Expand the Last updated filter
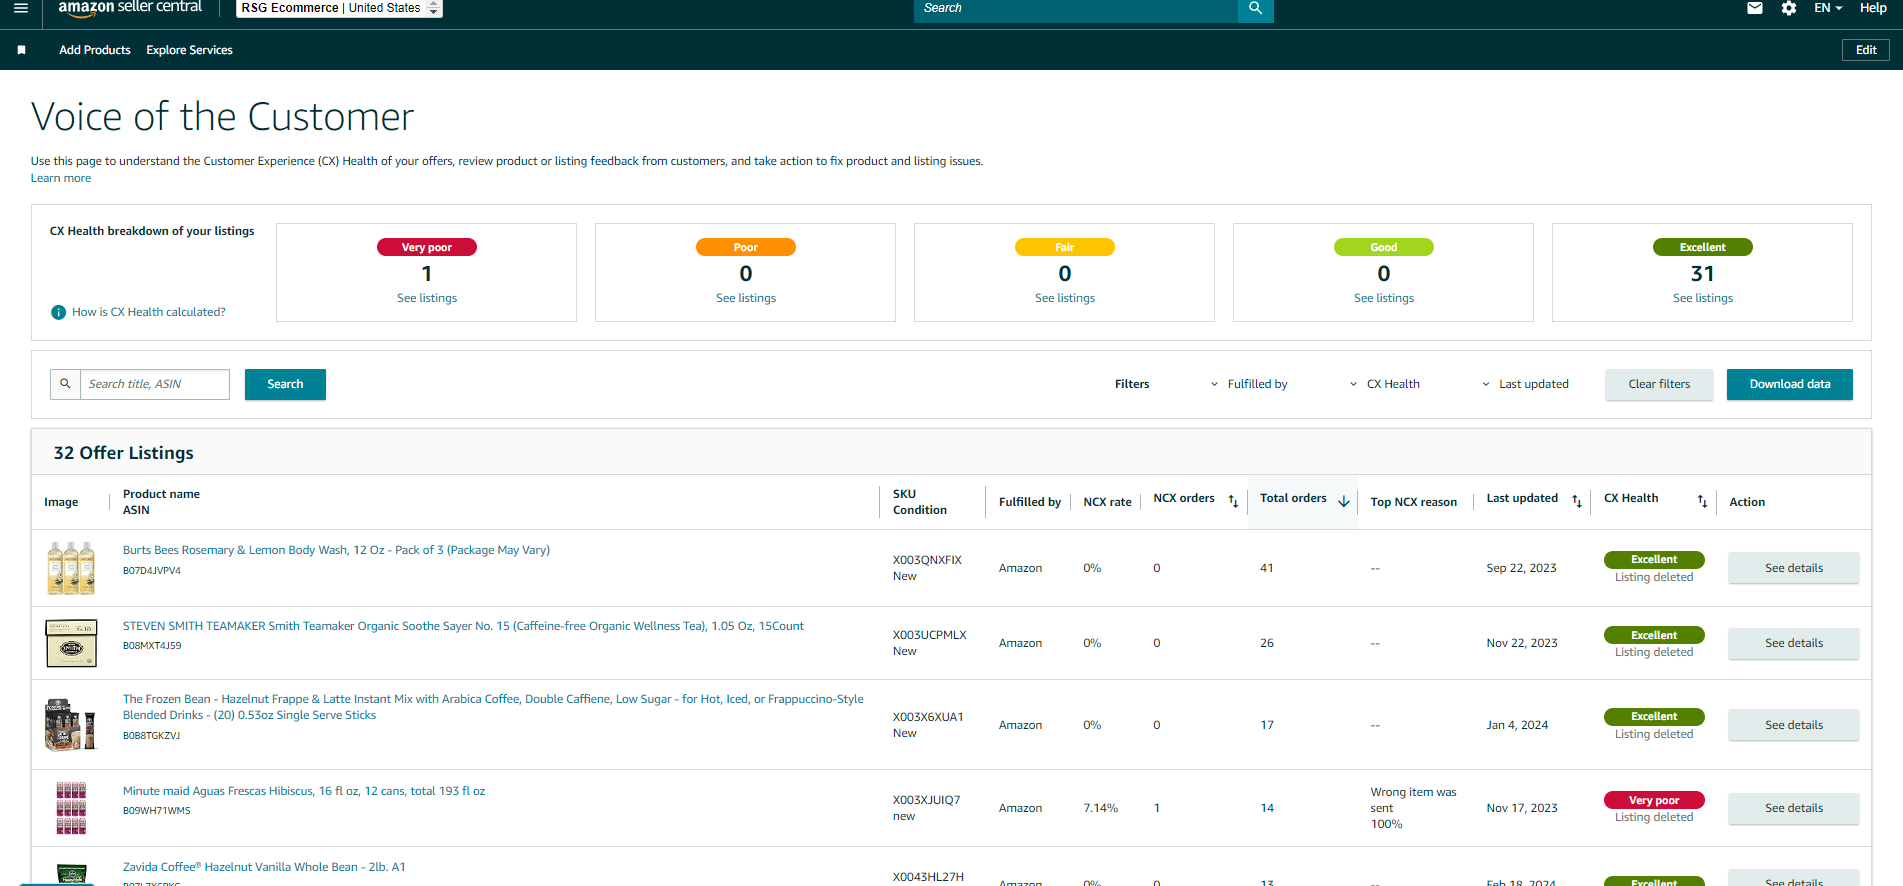The image size is (1903, 886). [x=1525, y=384]
